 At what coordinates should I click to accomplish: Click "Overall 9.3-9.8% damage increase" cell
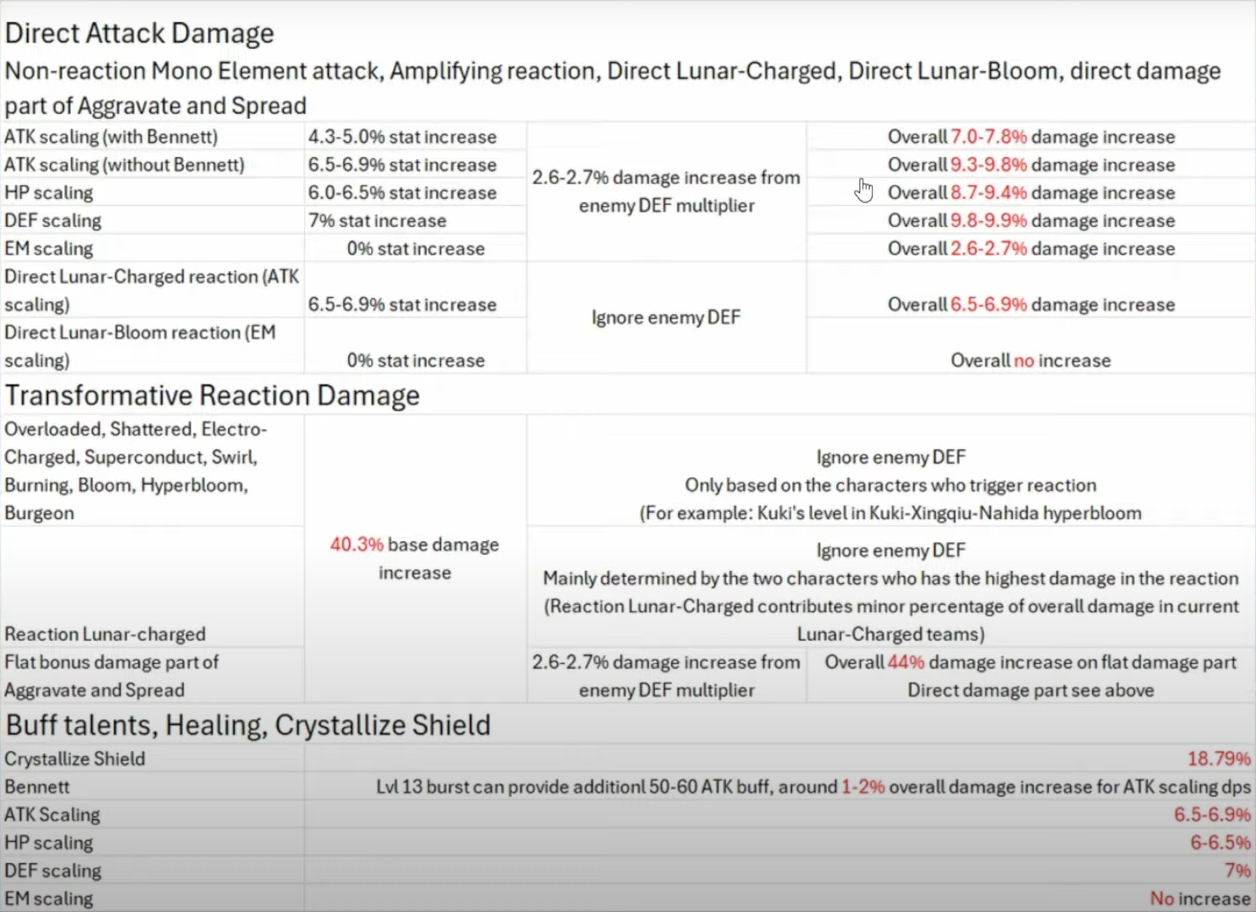point(1031,165)
